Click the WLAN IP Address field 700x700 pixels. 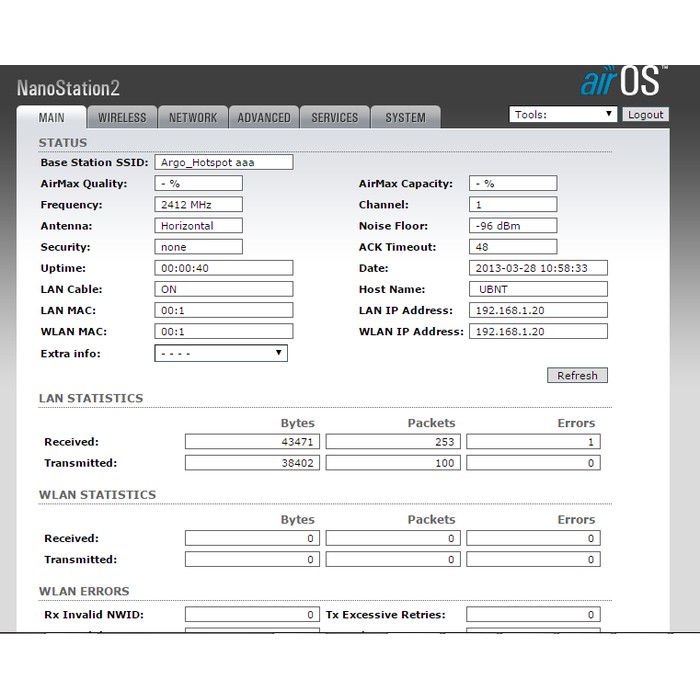(538, 331)
